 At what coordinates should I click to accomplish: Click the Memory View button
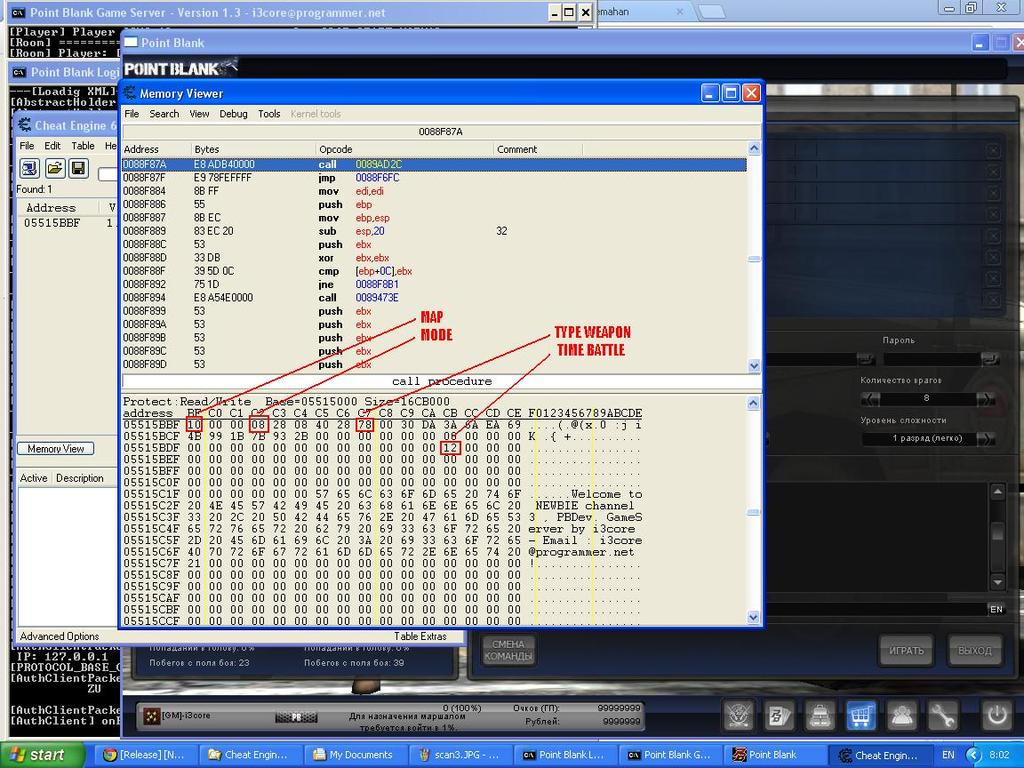tap(56, 448)
